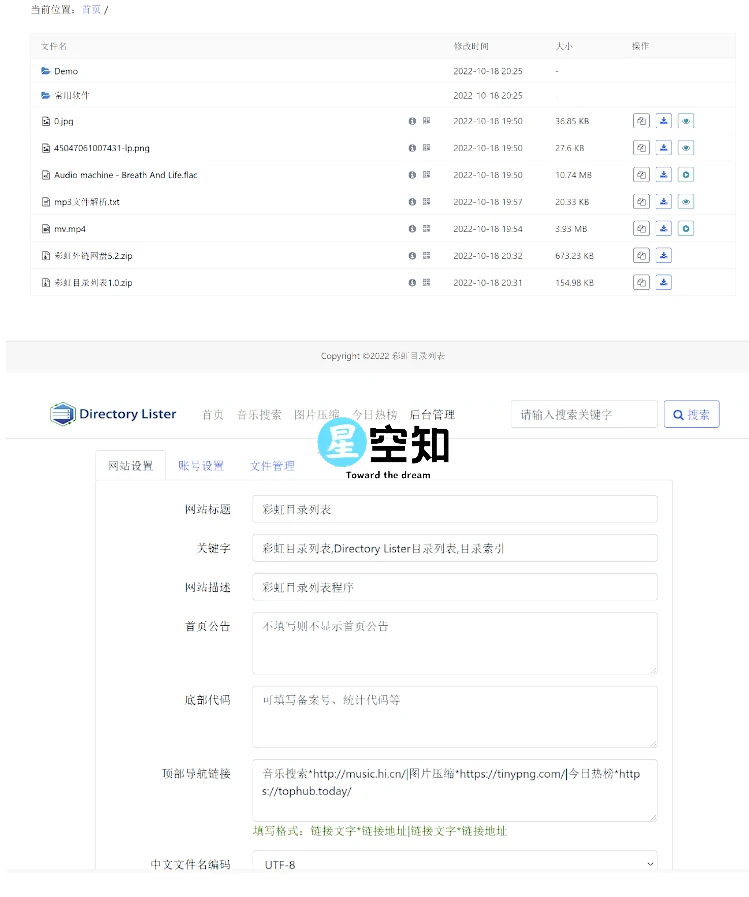The height and width of the screenshot is (897, 749).
Task: Open info icon for the Breath And Life.flac row
Action: click(x=412, y=174)
